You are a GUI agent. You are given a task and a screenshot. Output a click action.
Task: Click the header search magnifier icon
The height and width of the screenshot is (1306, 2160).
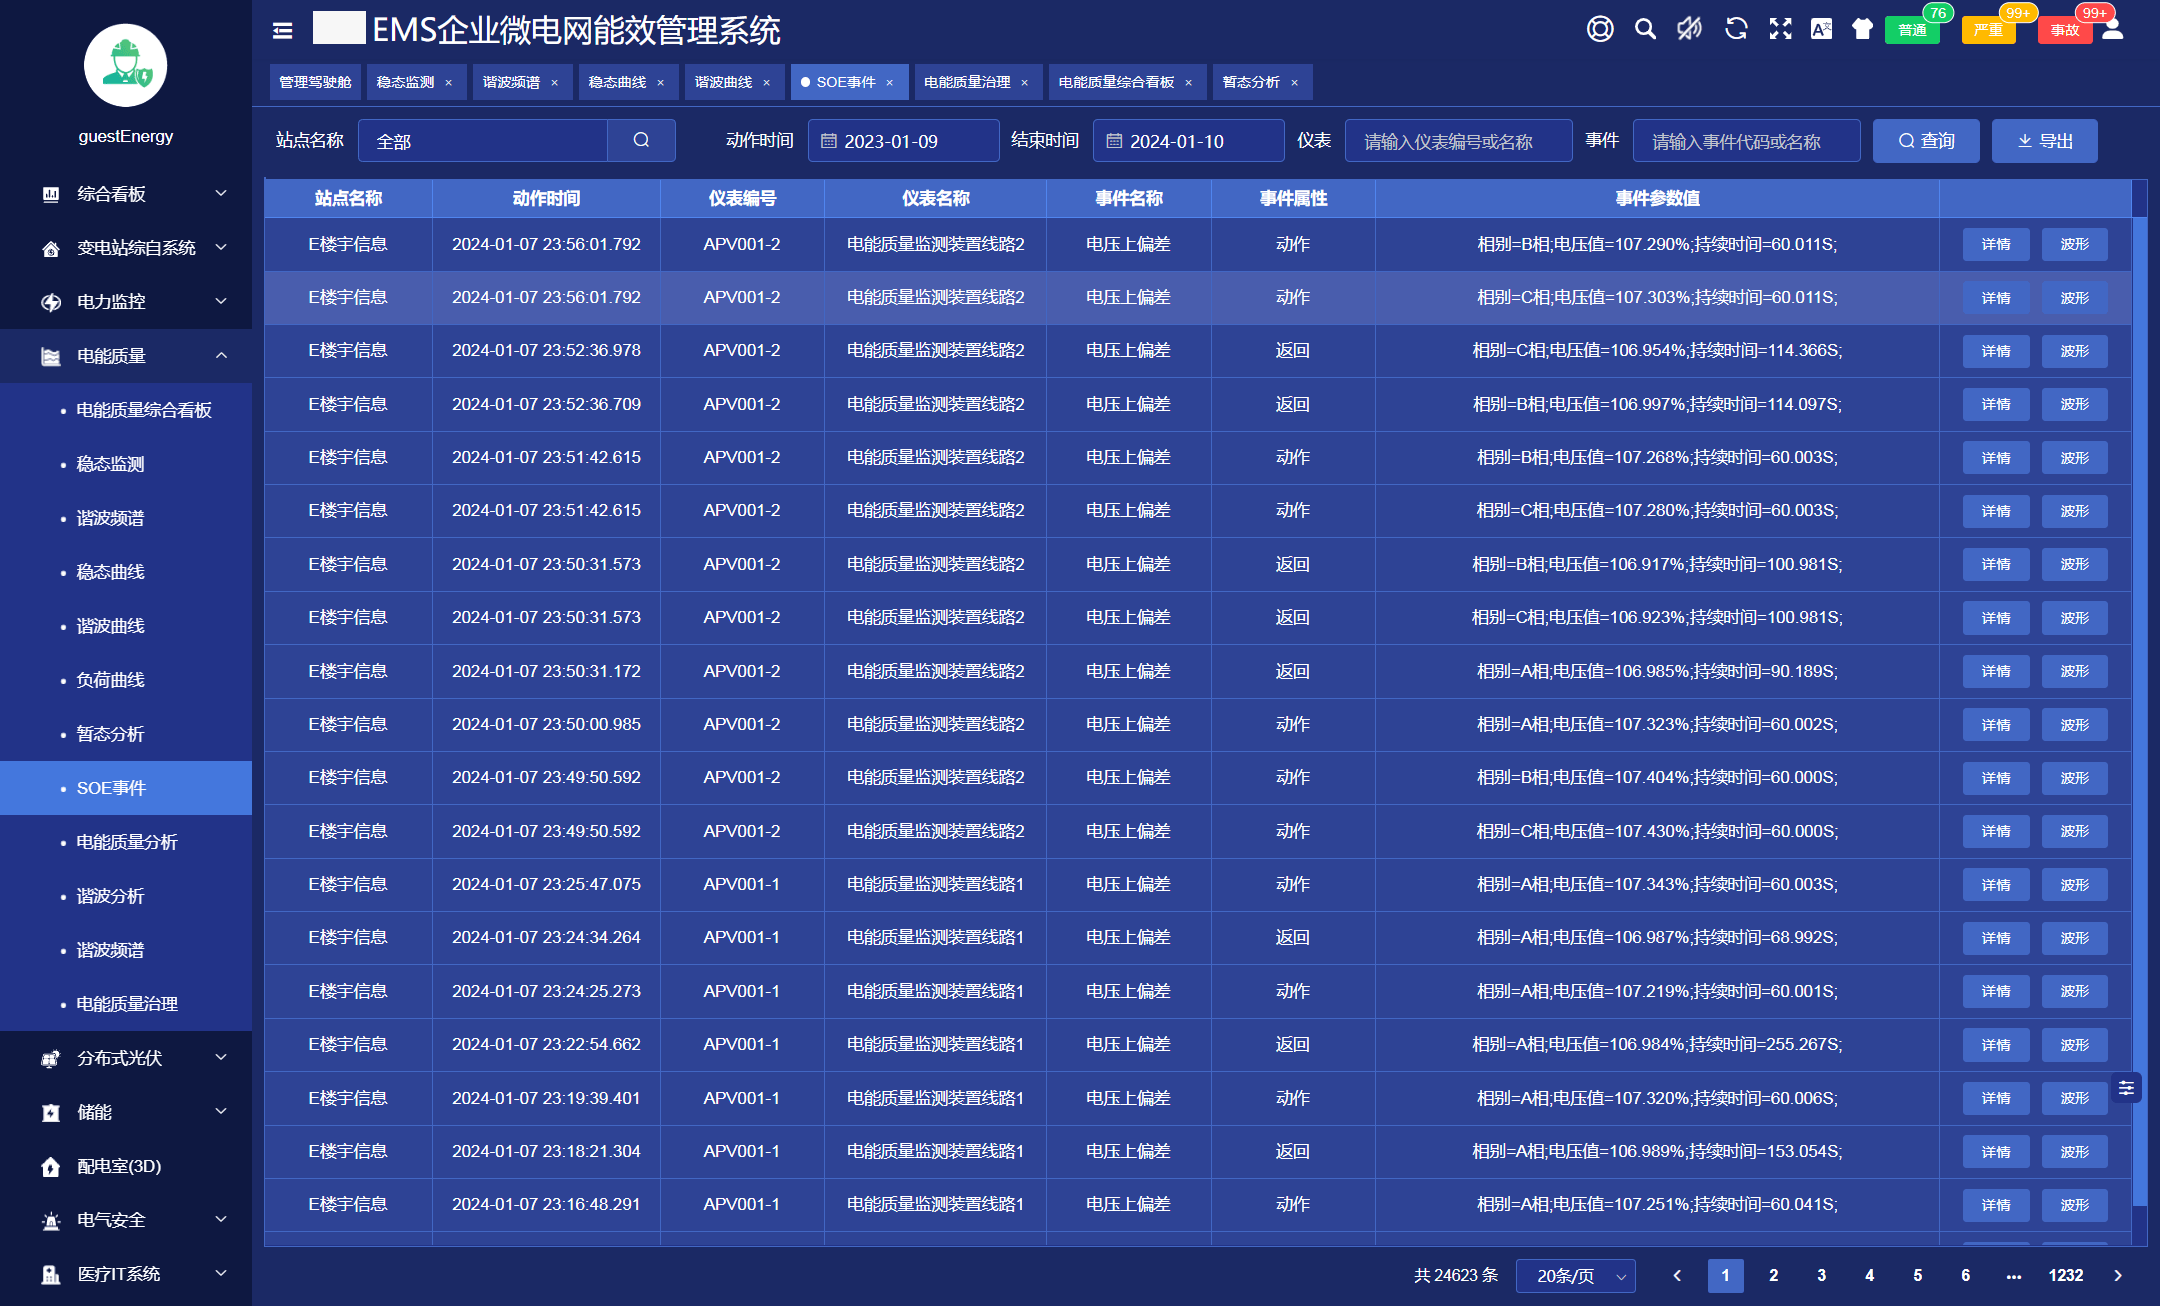tap(1645, 29)
